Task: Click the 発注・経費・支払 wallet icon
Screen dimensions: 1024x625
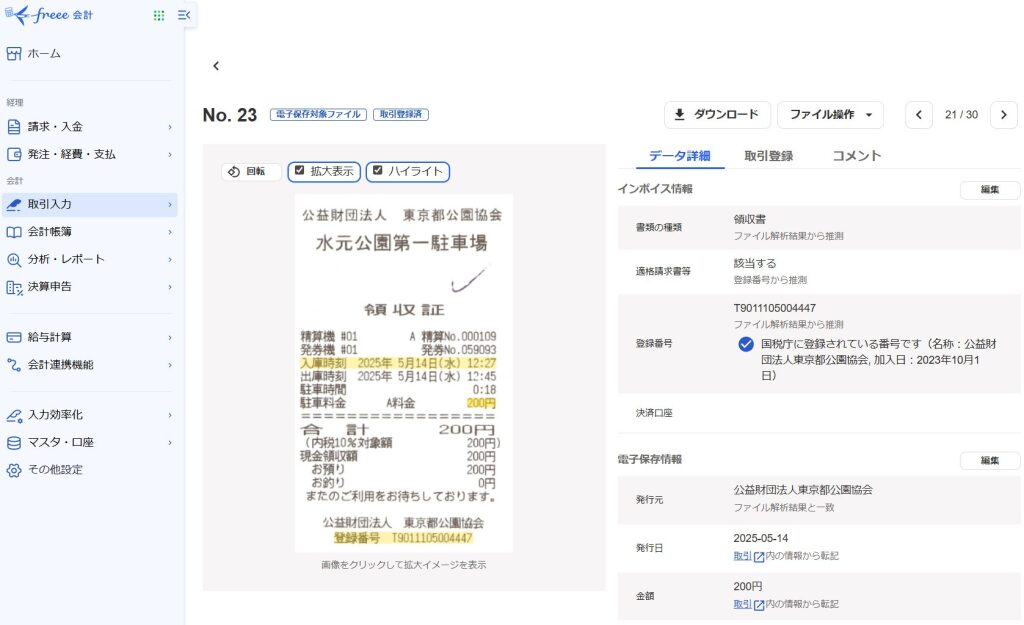Action: click(x=14, y=154)
